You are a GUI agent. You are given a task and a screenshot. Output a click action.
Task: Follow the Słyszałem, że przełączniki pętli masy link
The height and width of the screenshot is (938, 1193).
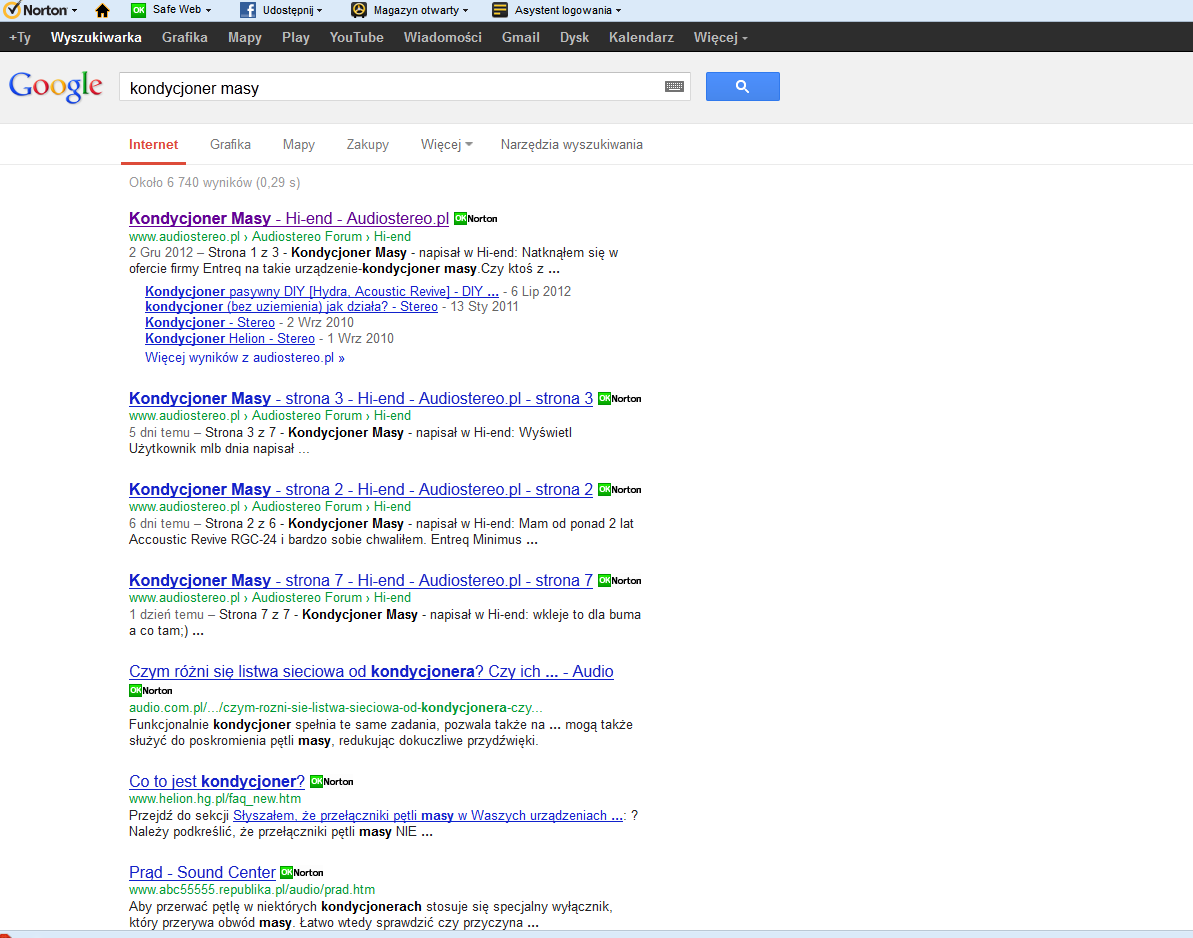tap(428, 816)
